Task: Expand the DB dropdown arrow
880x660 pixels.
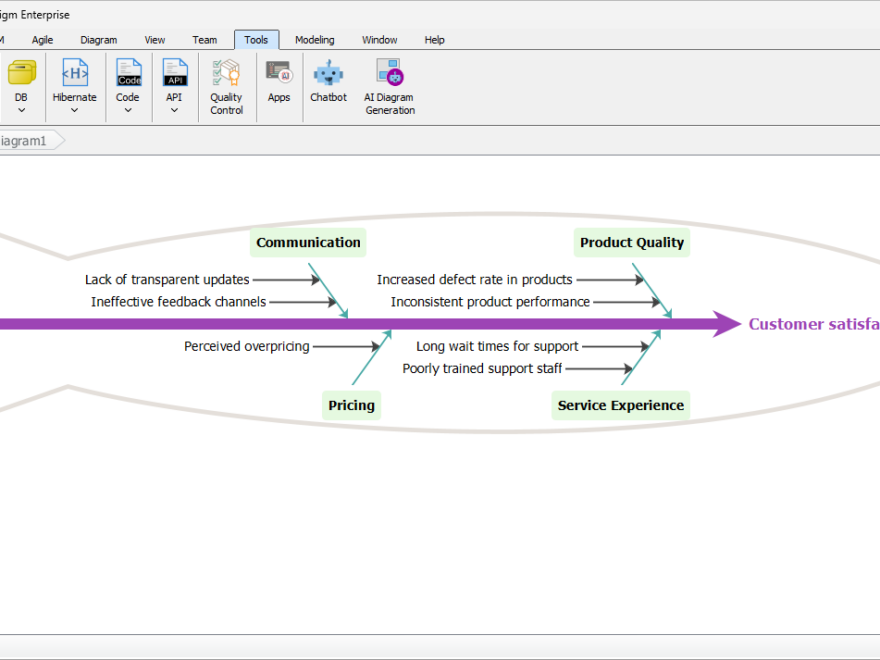Action: [x=20, y=110]
